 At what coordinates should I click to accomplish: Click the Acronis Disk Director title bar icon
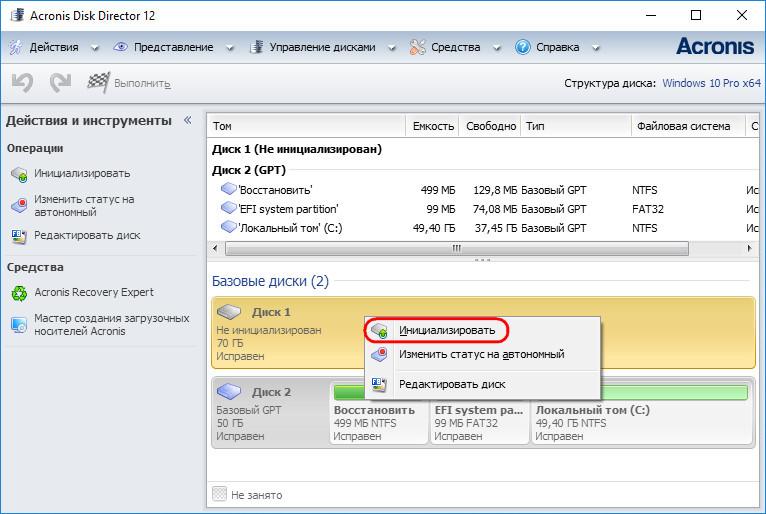18,15
